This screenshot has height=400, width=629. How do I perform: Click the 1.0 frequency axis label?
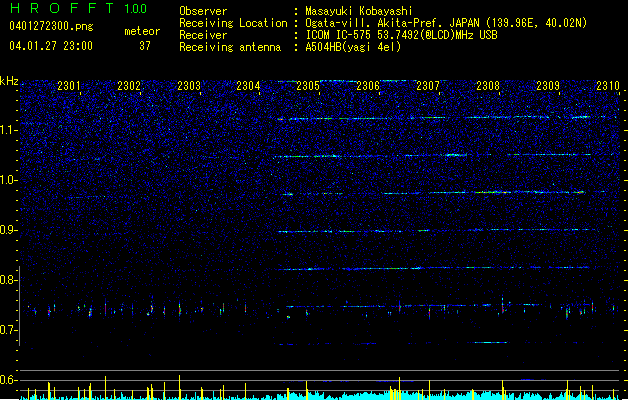(8, 180)
